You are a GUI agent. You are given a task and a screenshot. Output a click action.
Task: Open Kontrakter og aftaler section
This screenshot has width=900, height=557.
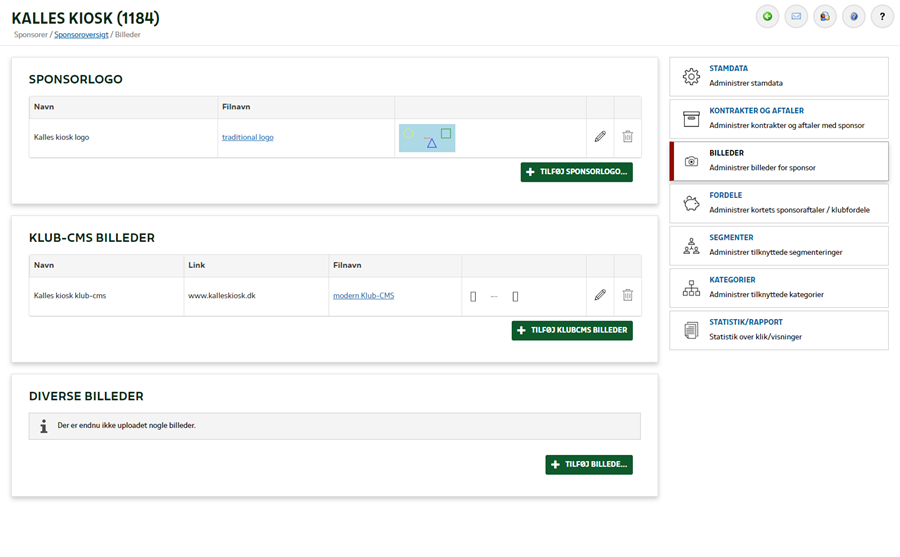[x=779, y=119]
